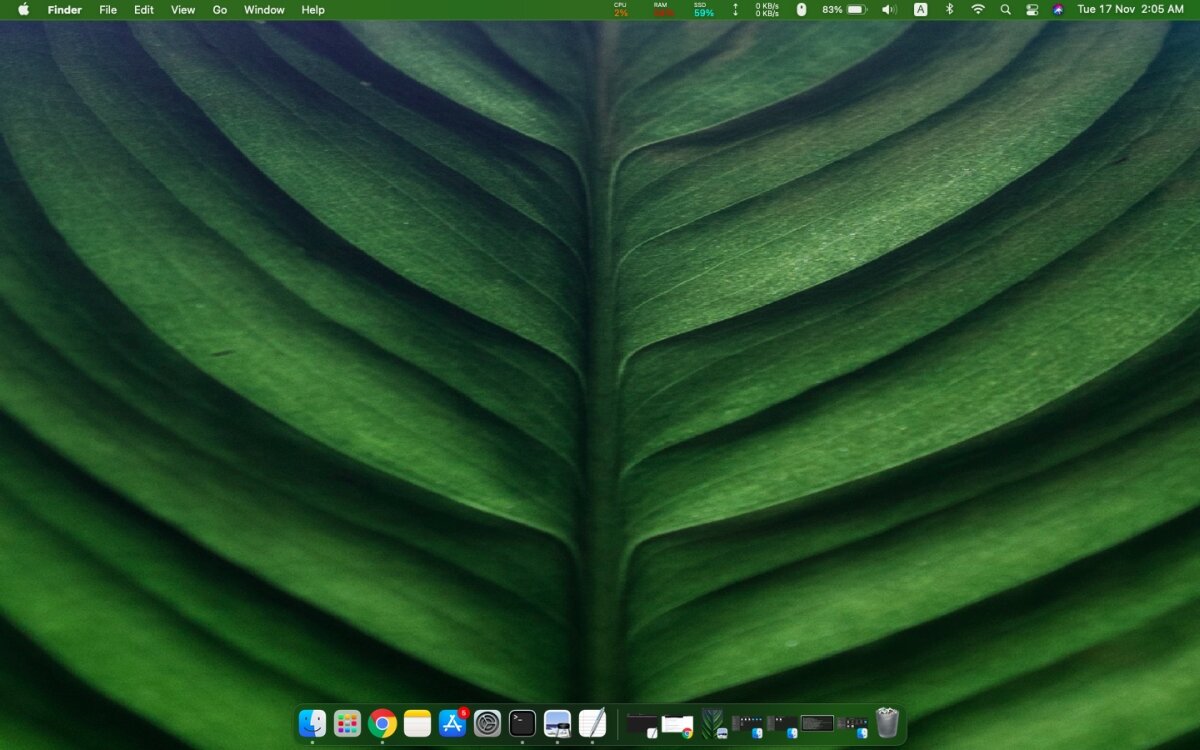
Task: Open System Preferences gear icon
Action: point(487,723)
